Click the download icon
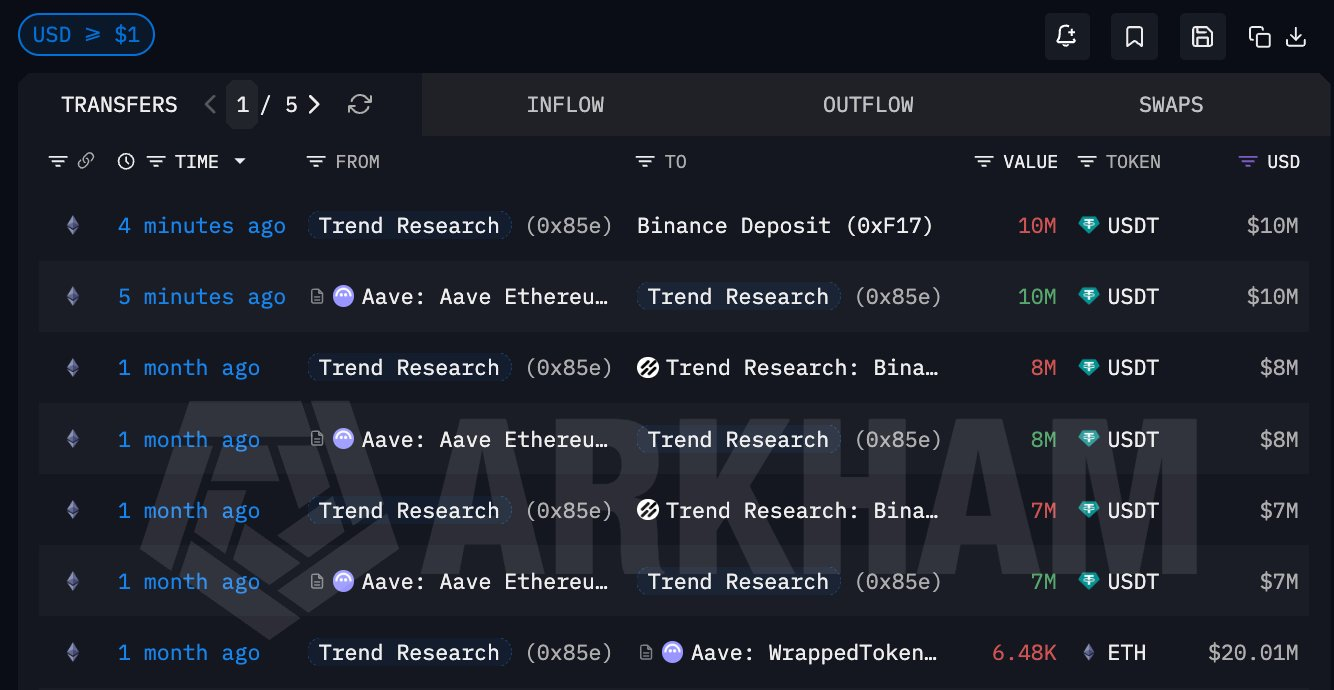Image resolution: width=1334 pixels, height=690 pixels. [x=1295, y=37]
